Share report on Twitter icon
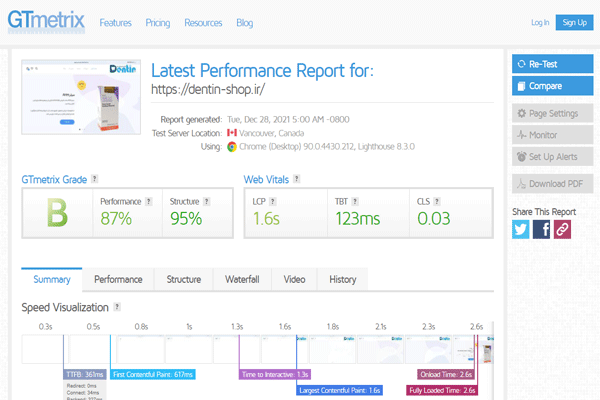This screenshot has width=600, height=400. coord(521,229)
